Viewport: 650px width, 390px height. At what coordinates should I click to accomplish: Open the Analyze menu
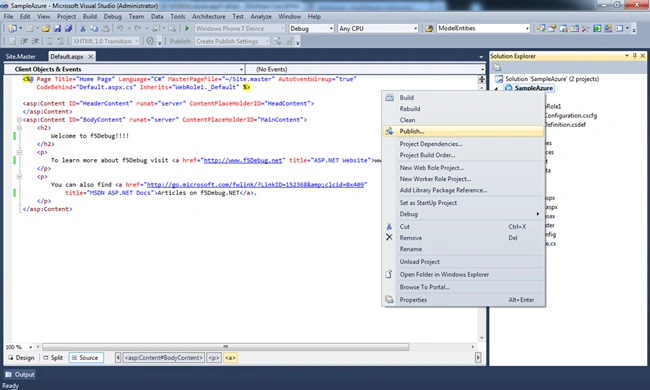tap(261, 17)
